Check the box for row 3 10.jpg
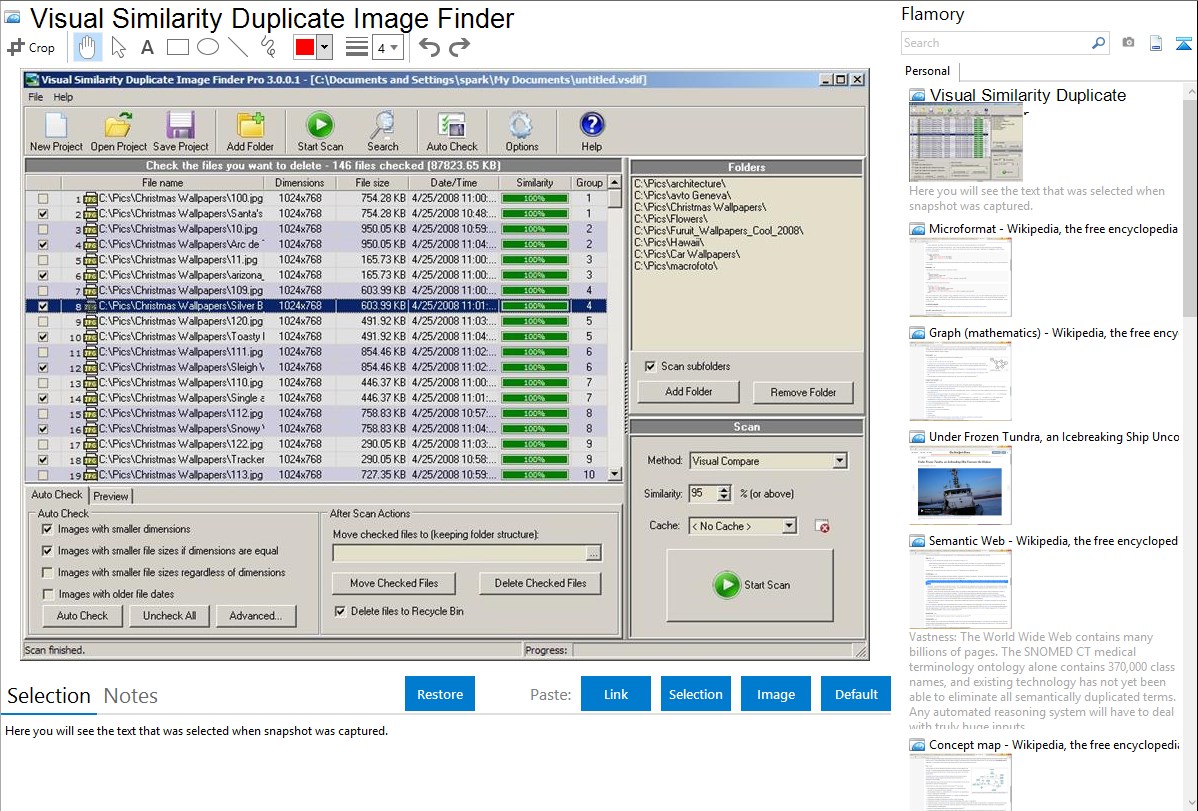Viewport: 1198px width, 811px height. (x=43, y=229)
